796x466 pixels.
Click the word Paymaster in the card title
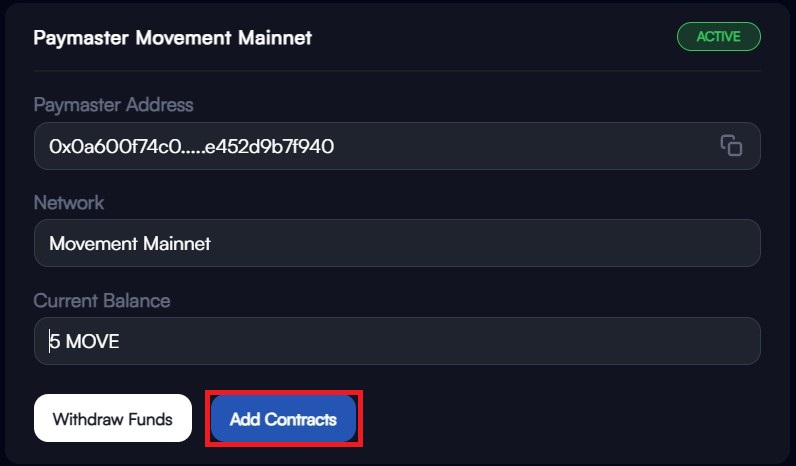tap(81, 39)
